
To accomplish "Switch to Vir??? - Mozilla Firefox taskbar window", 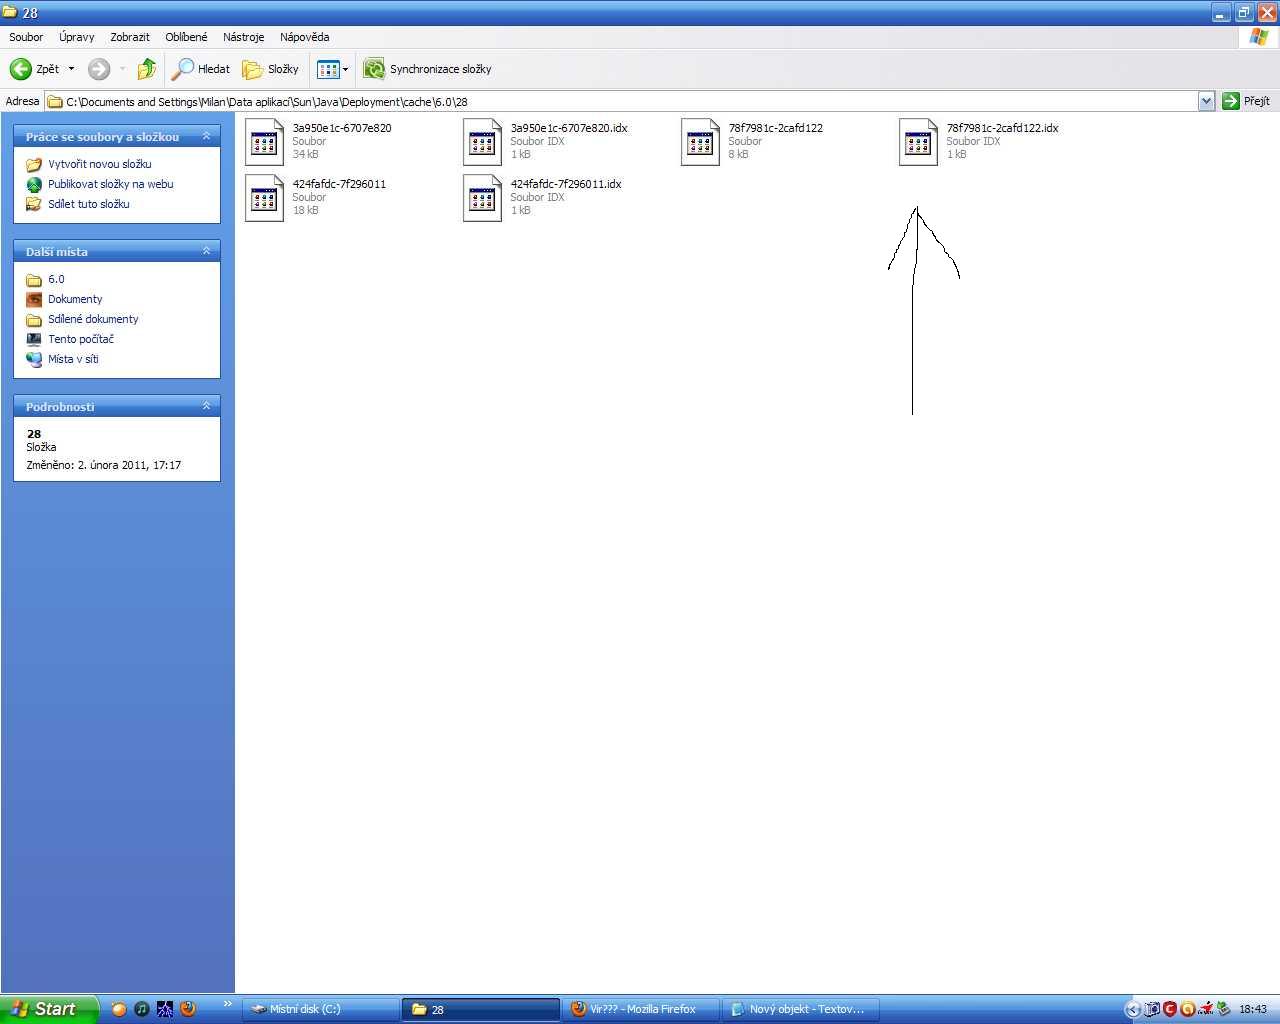I will 641,1009.
